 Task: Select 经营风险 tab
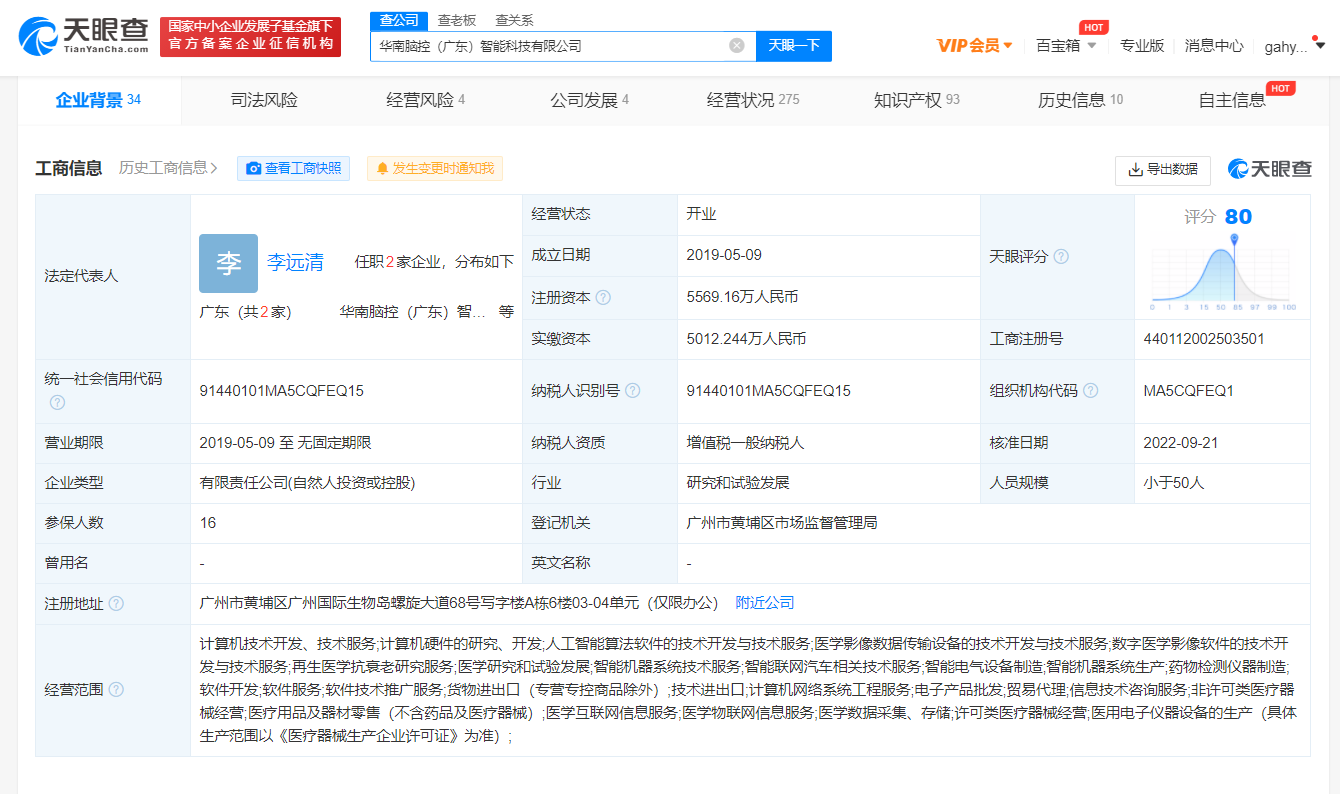tap(426, 100)
